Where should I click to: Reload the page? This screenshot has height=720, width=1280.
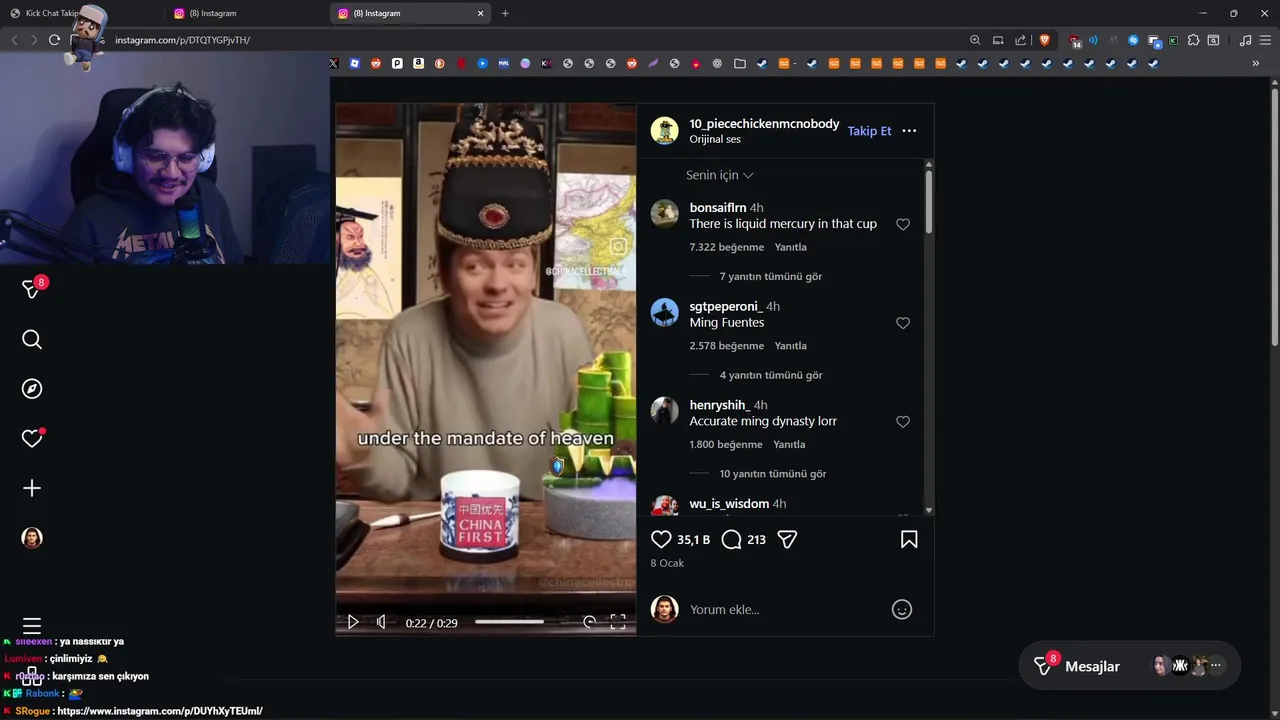click(x=55, y=40)
